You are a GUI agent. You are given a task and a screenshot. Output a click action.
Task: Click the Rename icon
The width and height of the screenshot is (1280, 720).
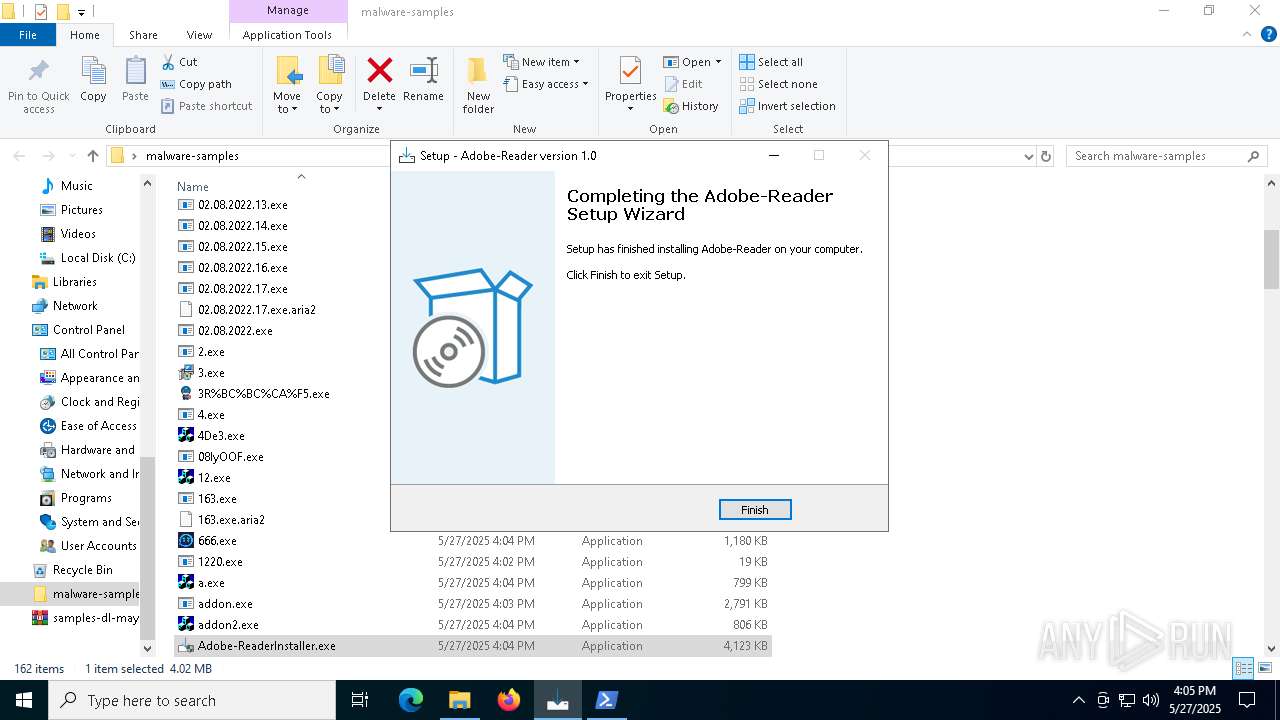coord(423,70)
